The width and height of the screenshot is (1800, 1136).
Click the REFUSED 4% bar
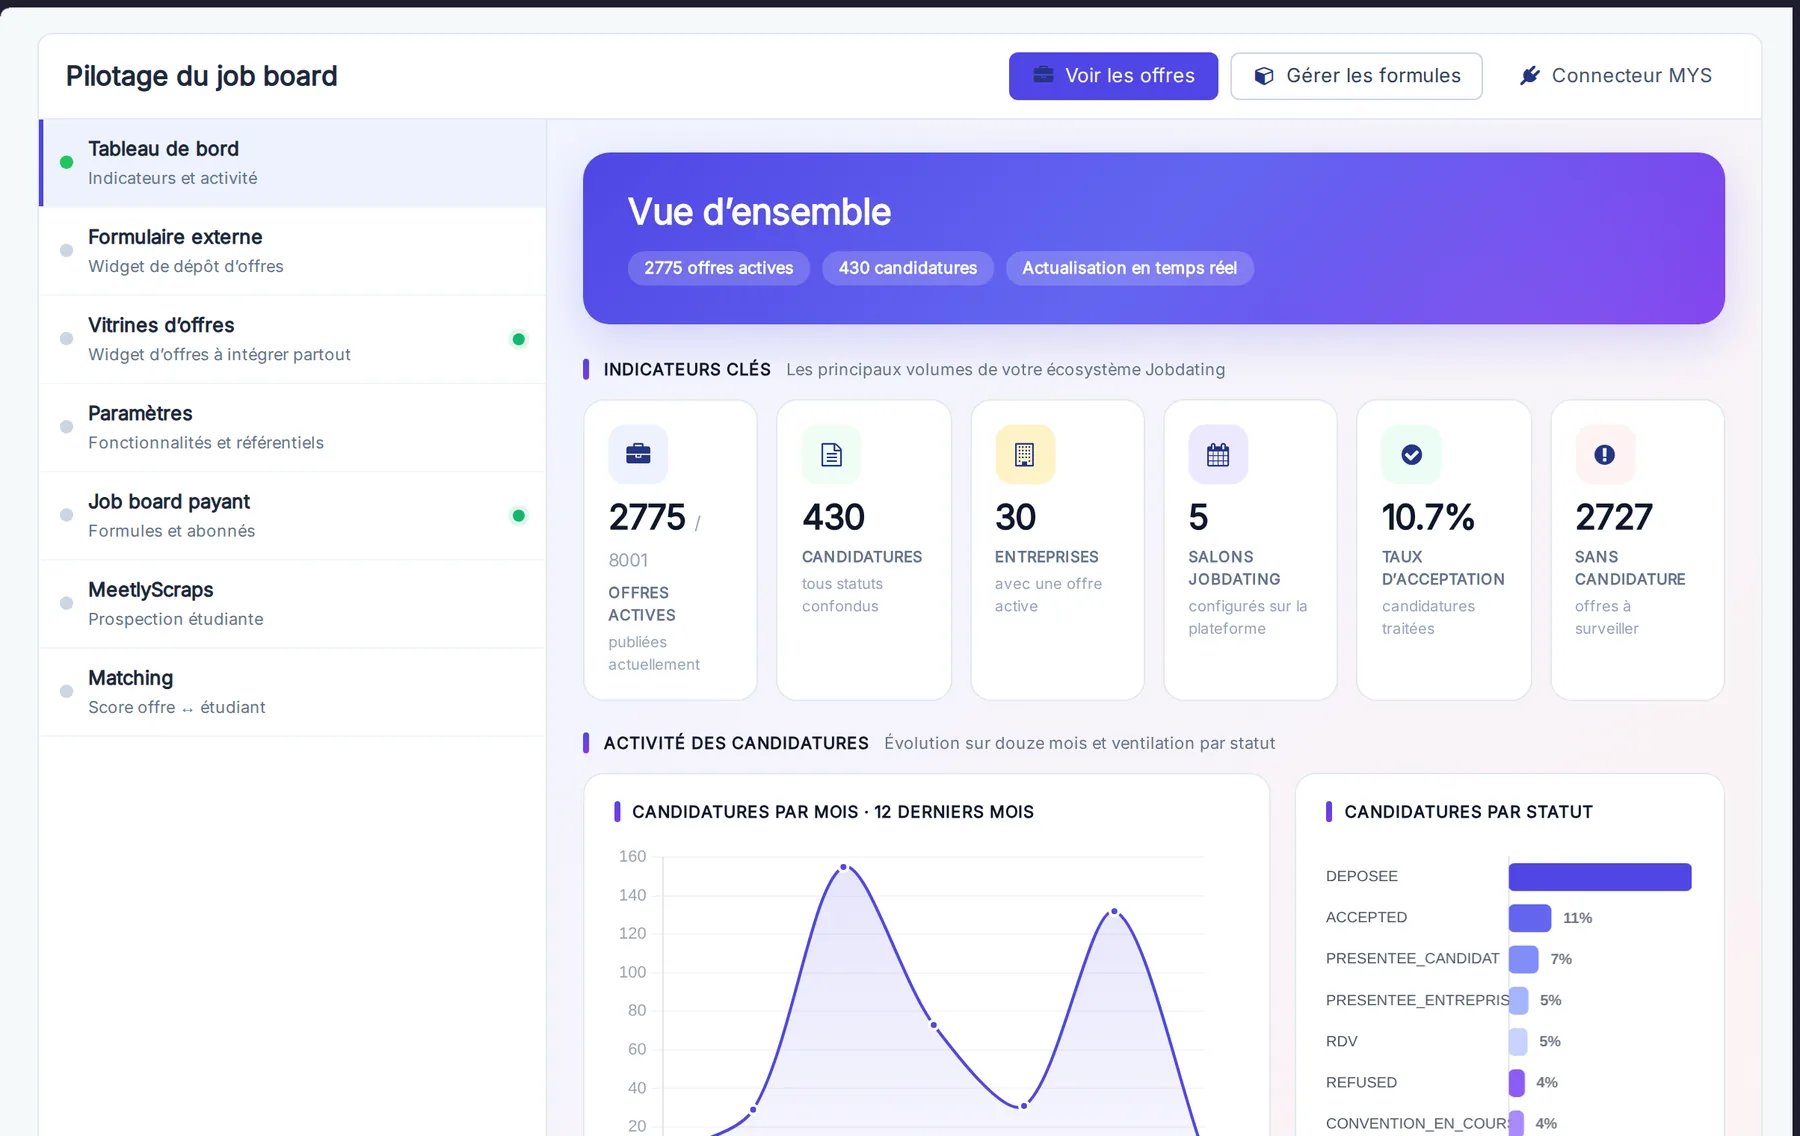point(1517,1083)
